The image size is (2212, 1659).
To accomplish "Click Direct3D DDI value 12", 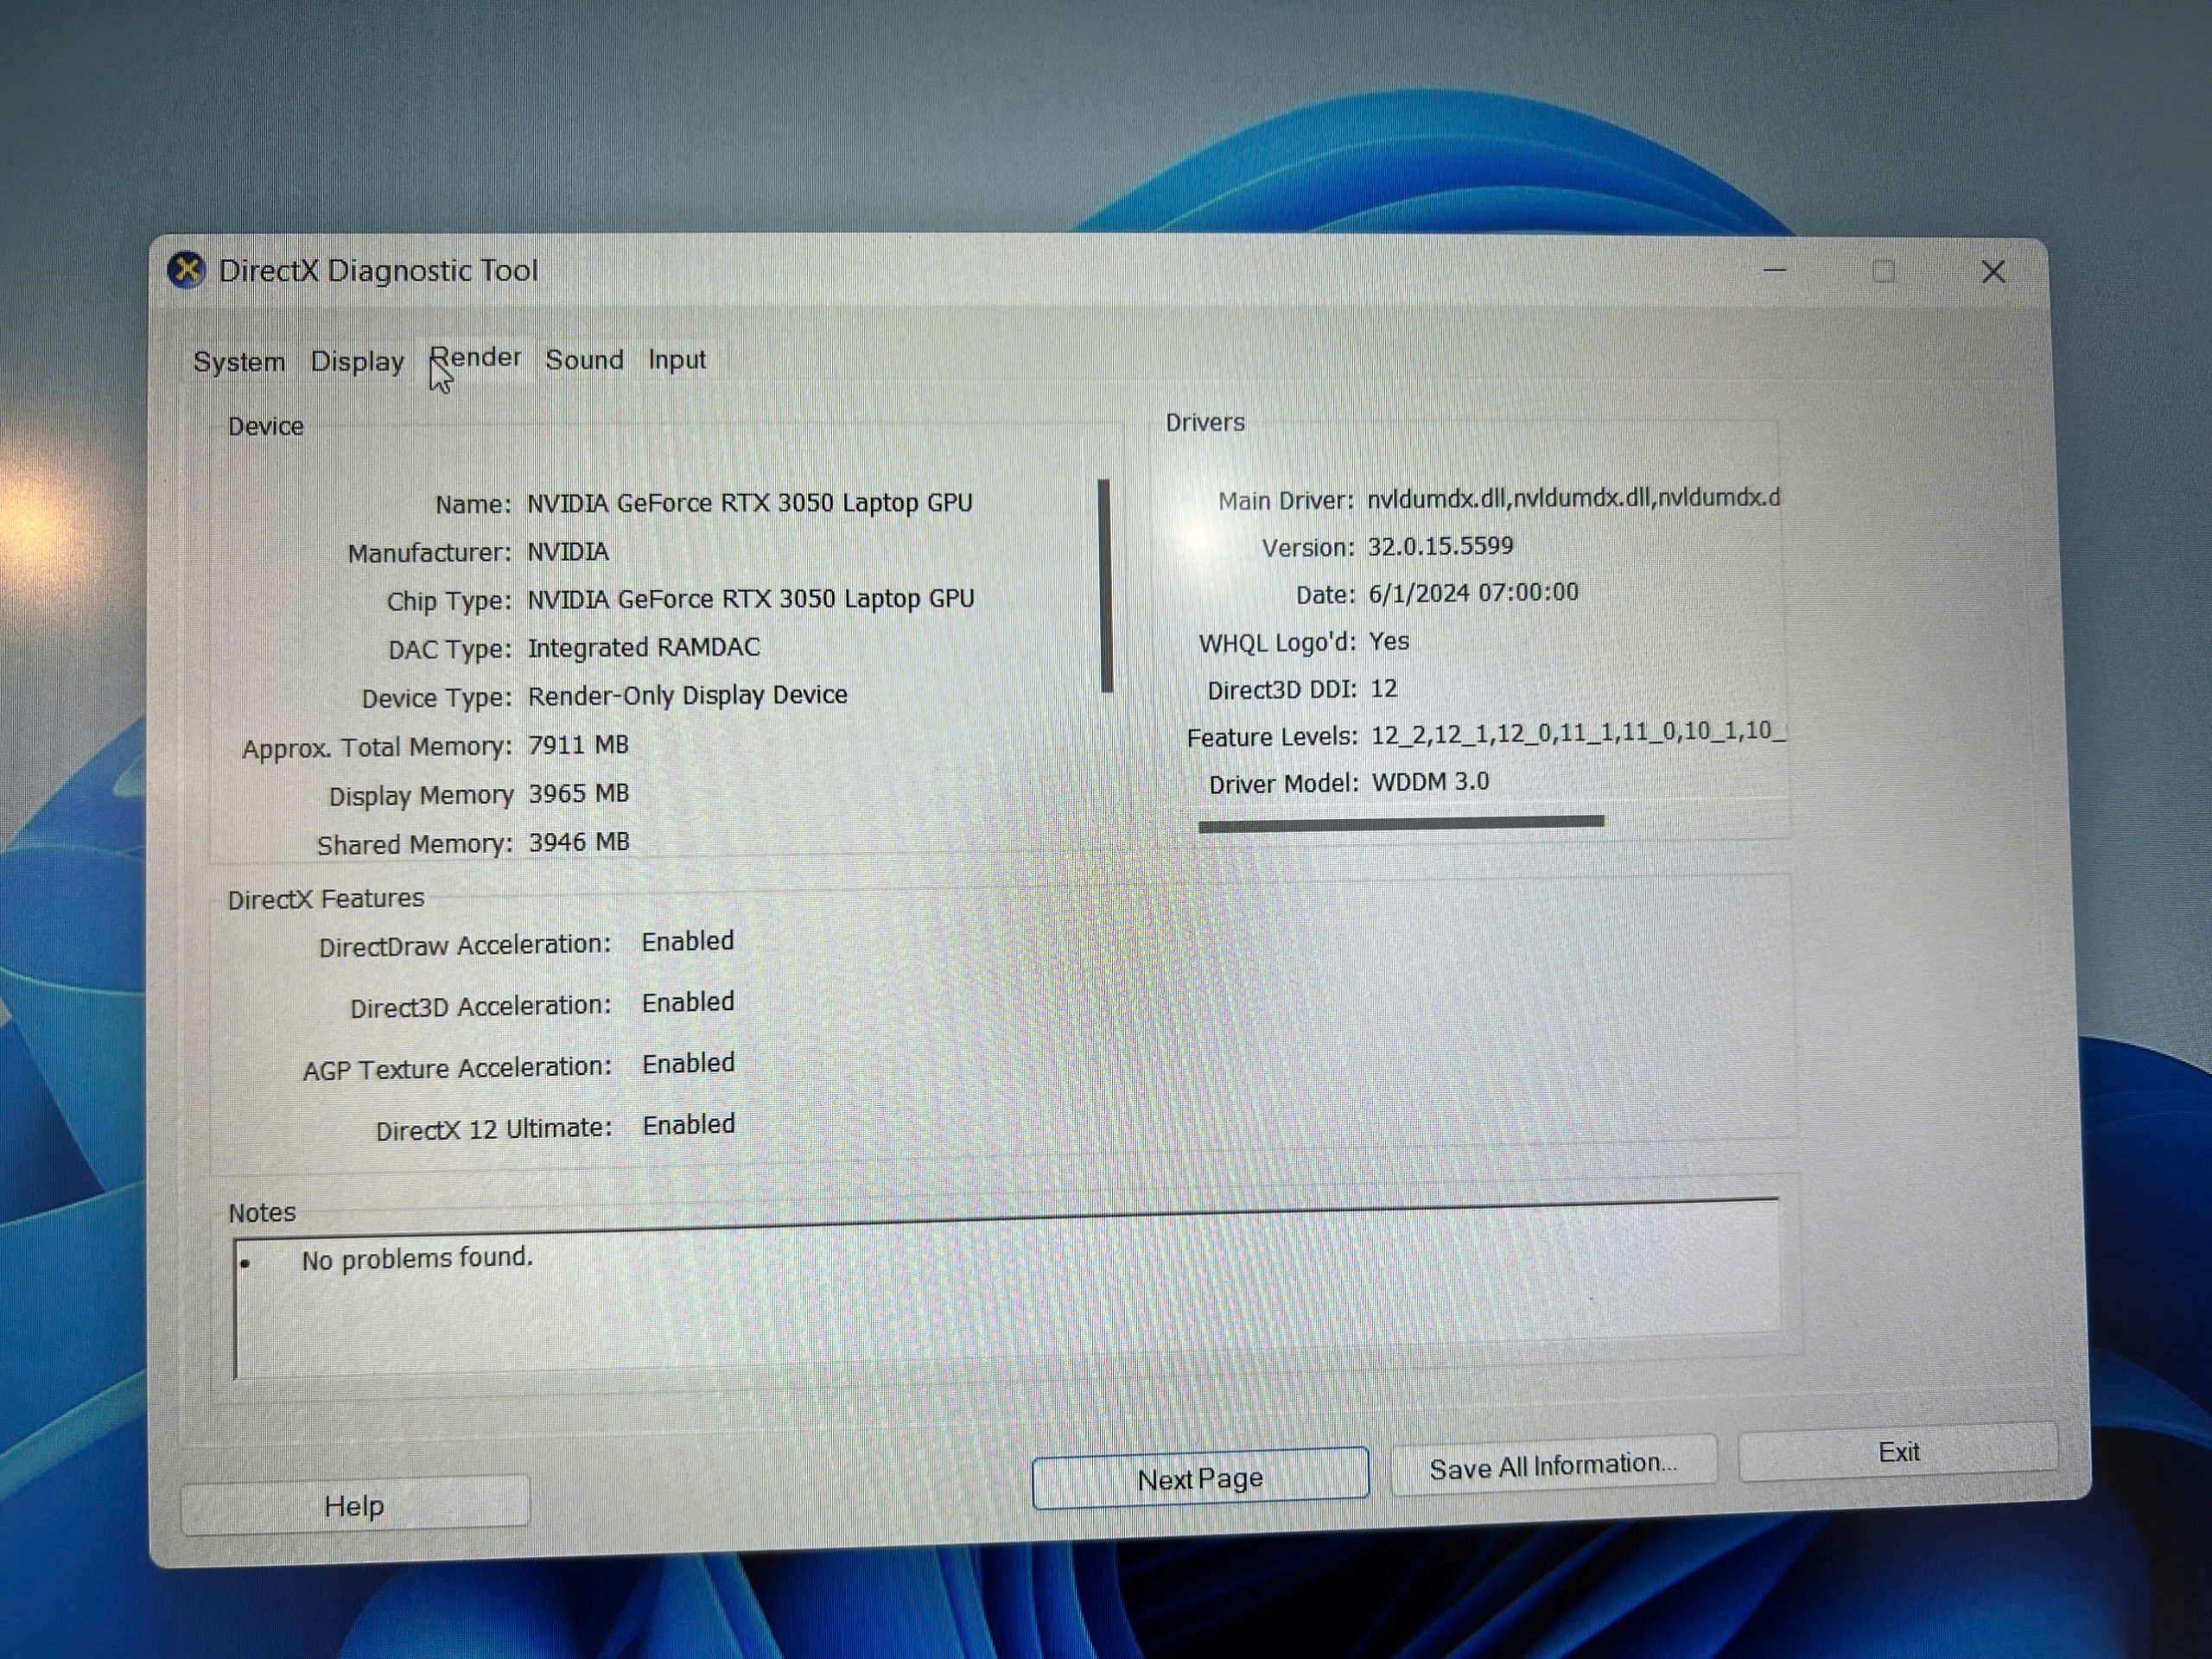I will pyautogui.click(x=1384, y=689).
